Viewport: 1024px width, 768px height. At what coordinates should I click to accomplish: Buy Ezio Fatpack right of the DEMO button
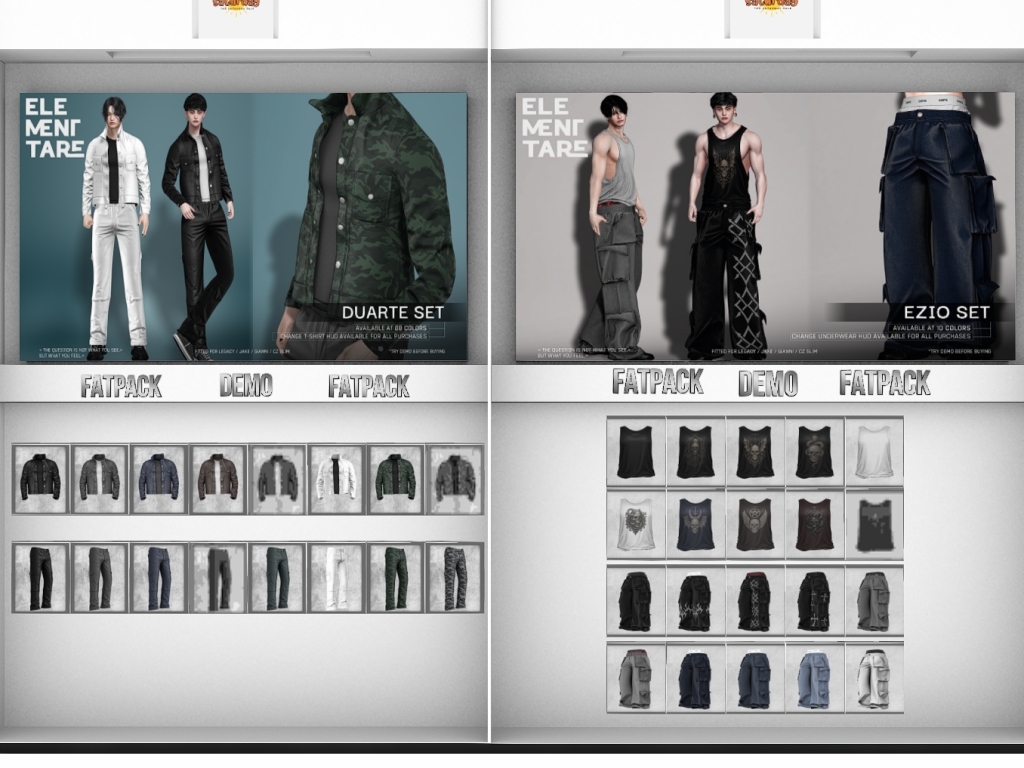tap(884, 383)
